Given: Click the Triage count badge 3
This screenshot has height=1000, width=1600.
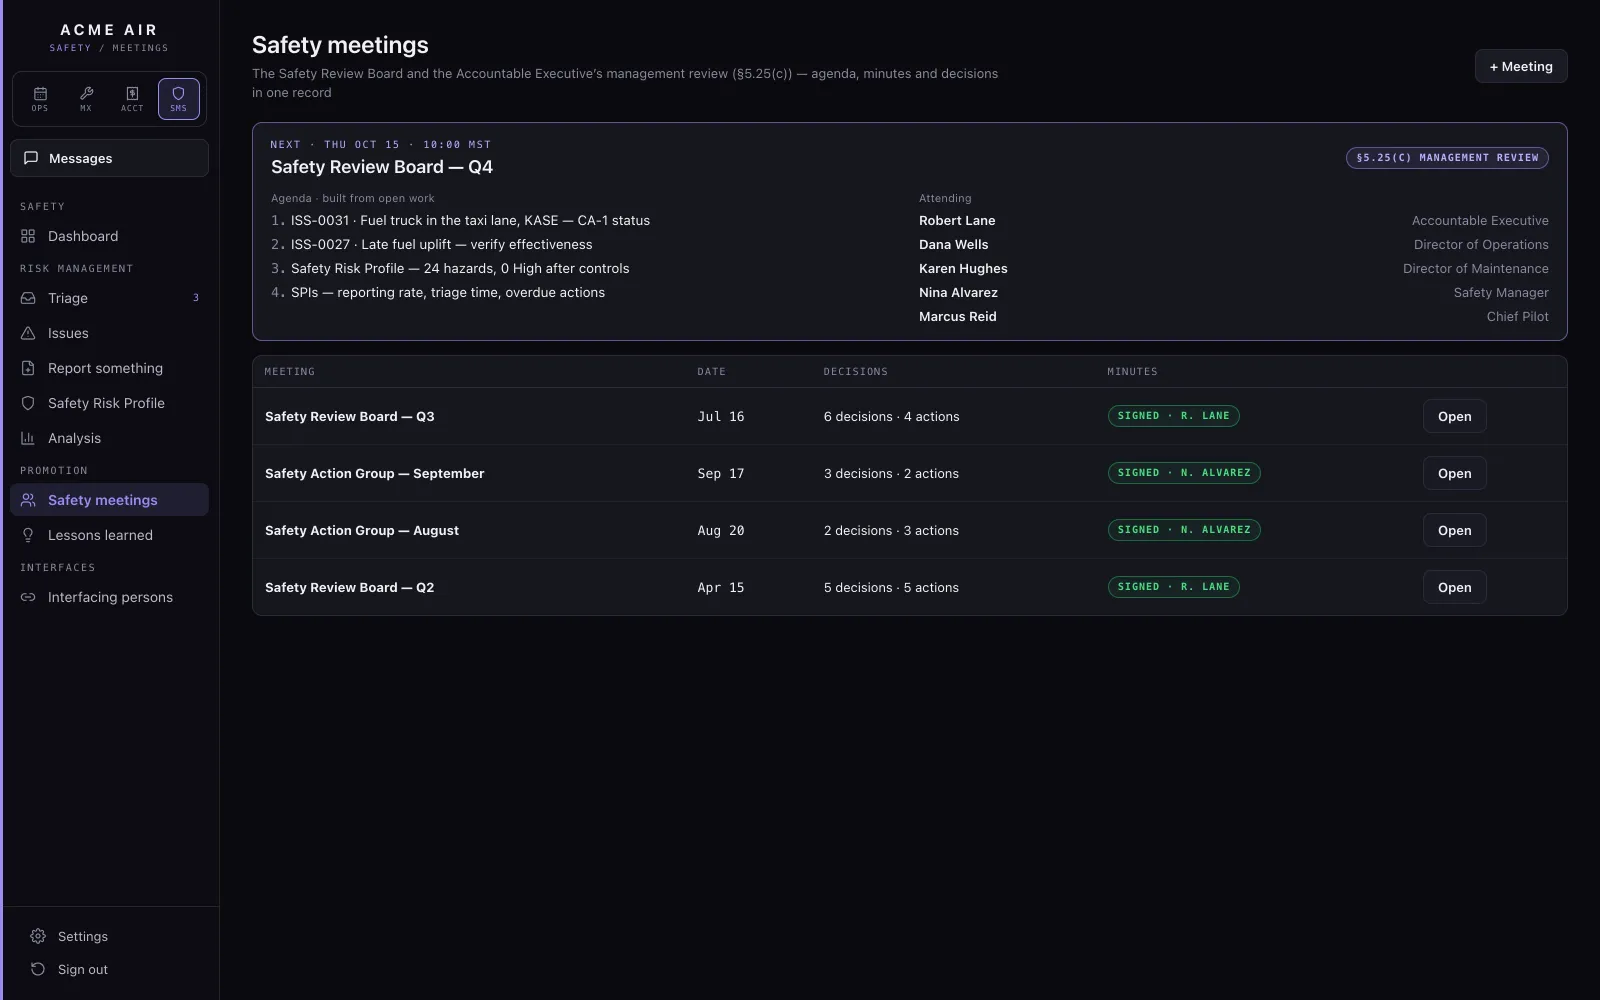Looking at the screenshot, I should click(196, 298).
